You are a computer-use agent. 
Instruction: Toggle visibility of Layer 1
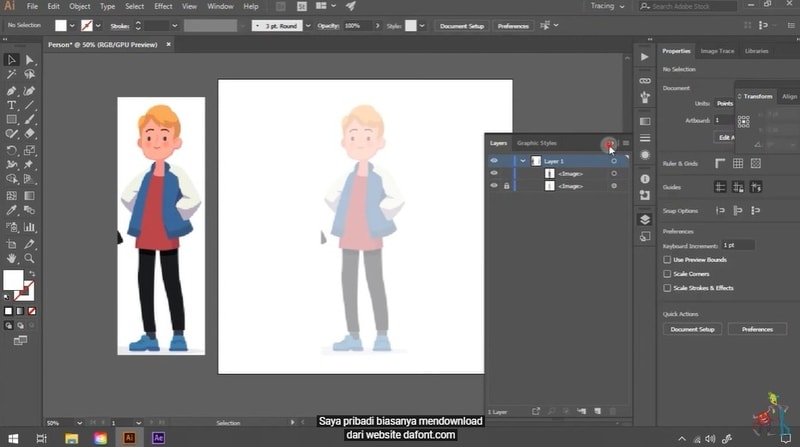pyautogui.click(x=494, y=160)
